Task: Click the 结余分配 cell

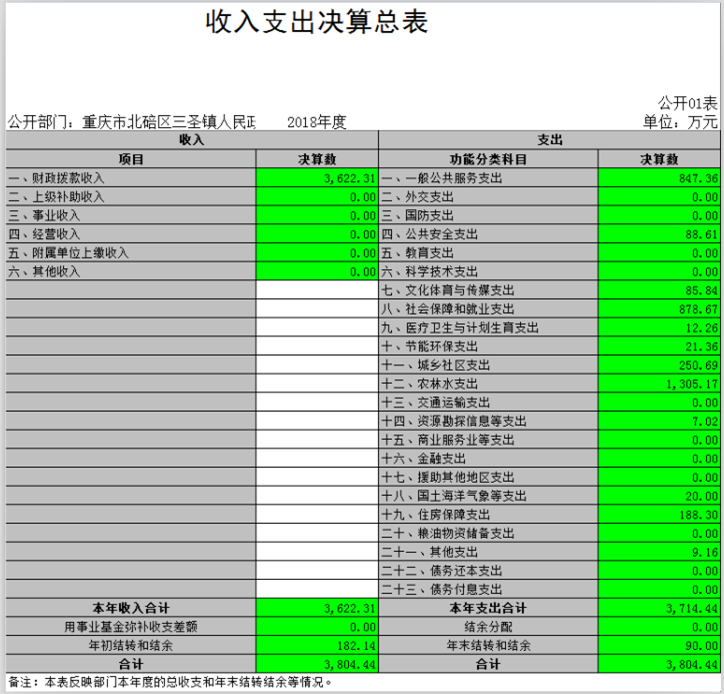Action: tap(488, 627)
